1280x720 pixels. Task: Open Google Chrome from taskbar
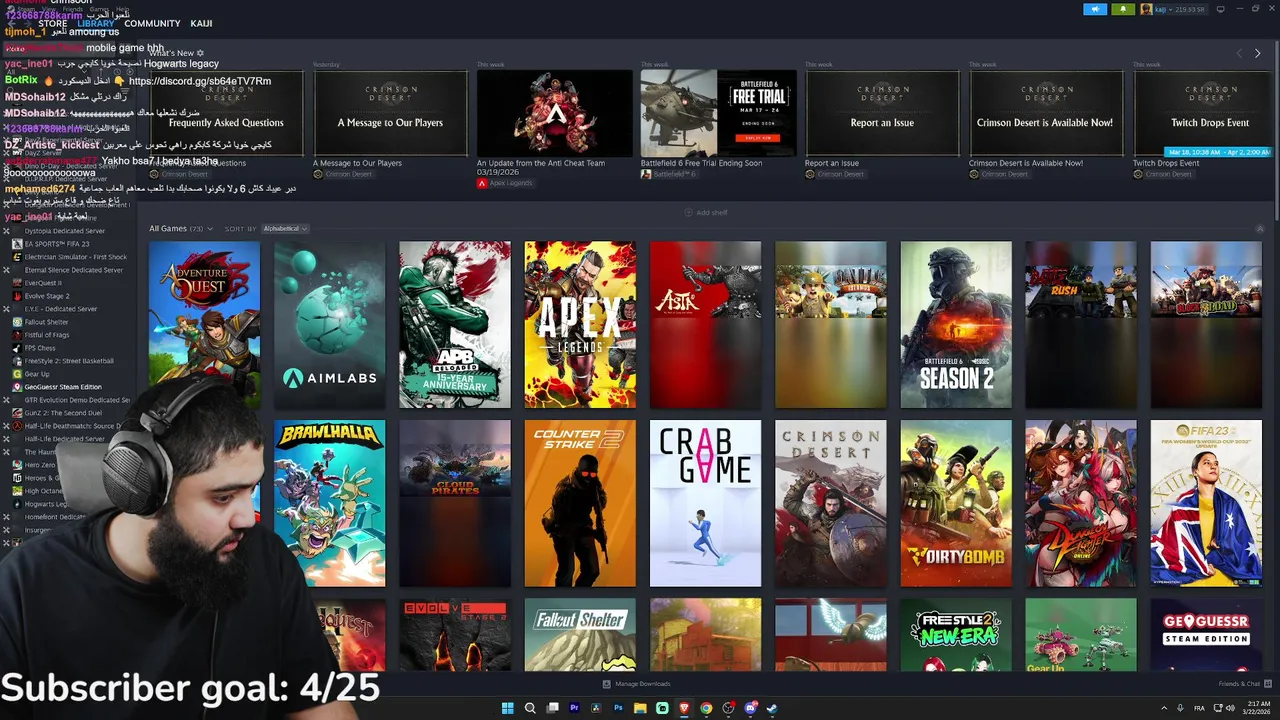tap(706, 708)
